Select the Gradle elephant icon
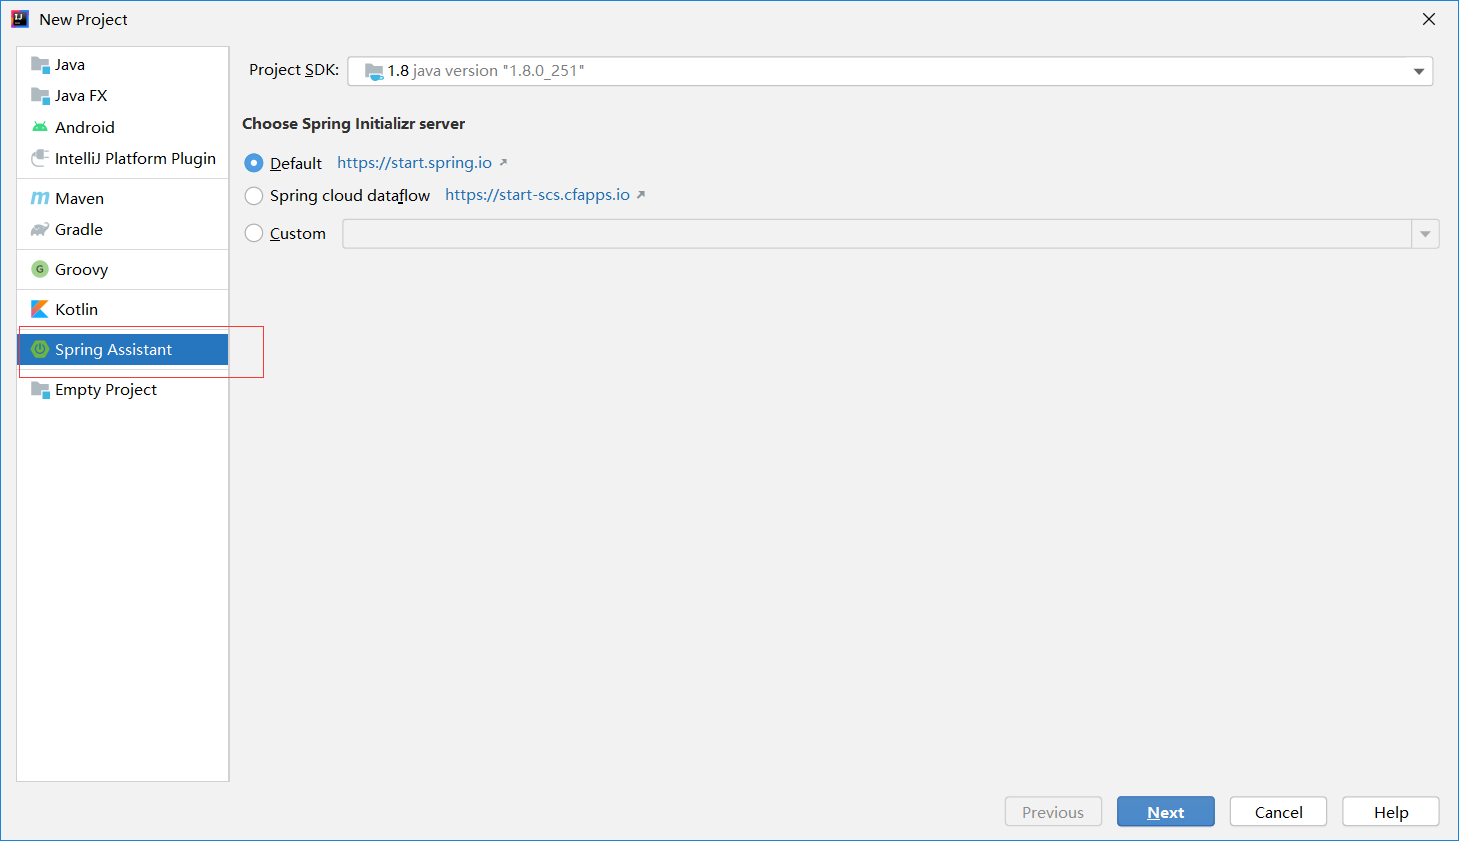The width and height of the screenshot is (1459, 841). click(40, 230)
